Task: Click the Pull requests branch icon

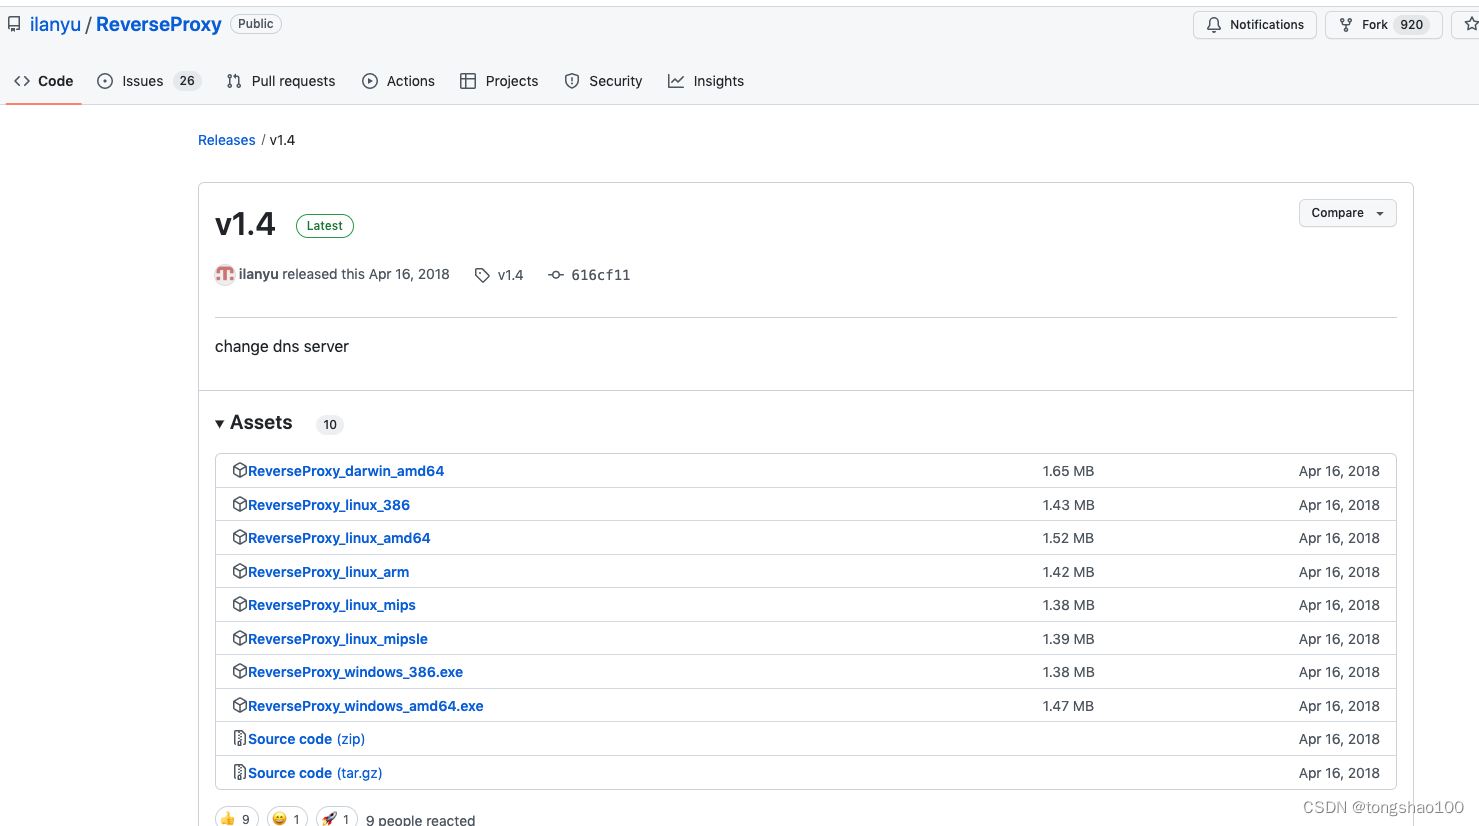Action: (x=234, y=81)
